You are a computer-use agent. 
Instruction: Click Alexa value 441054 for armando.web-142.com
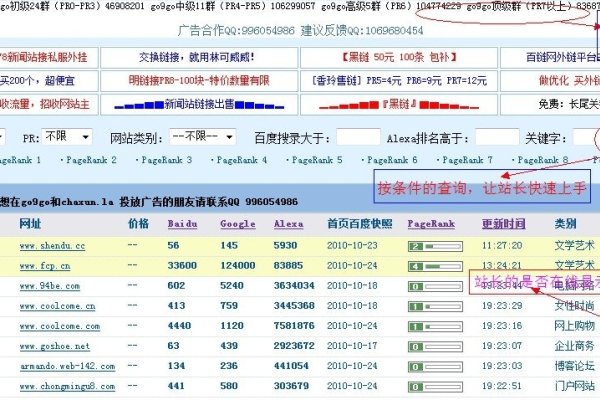(291, 366)
